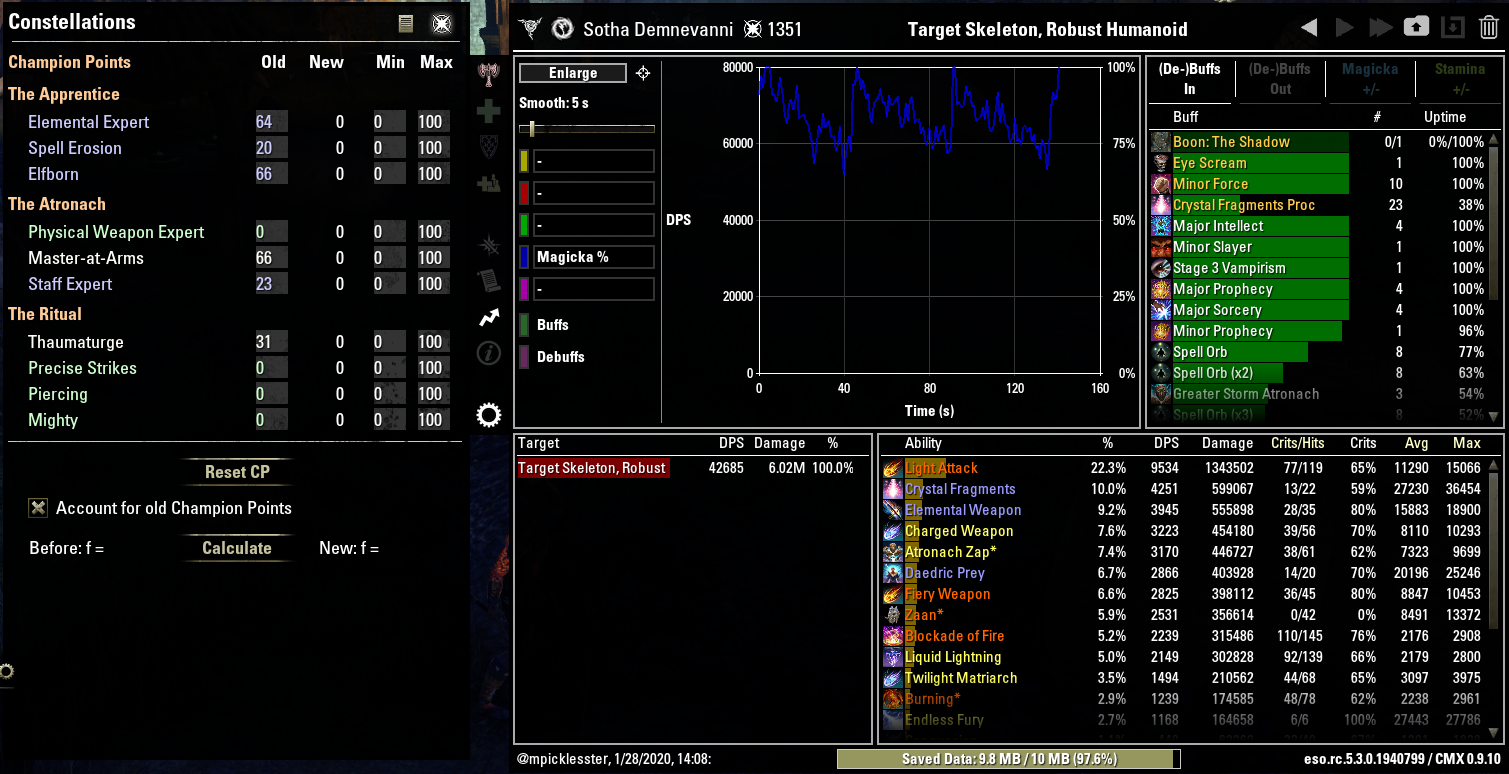Image resolution: width=1509 pixels, height=774 pixels.
Task: Click the Crystal Fragments ability icon
Action: [893, 489]
